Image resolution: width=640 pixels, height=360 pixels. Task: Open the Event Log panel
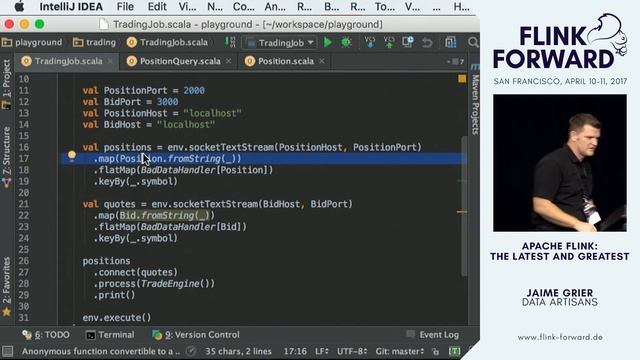(x=433, y=335)
